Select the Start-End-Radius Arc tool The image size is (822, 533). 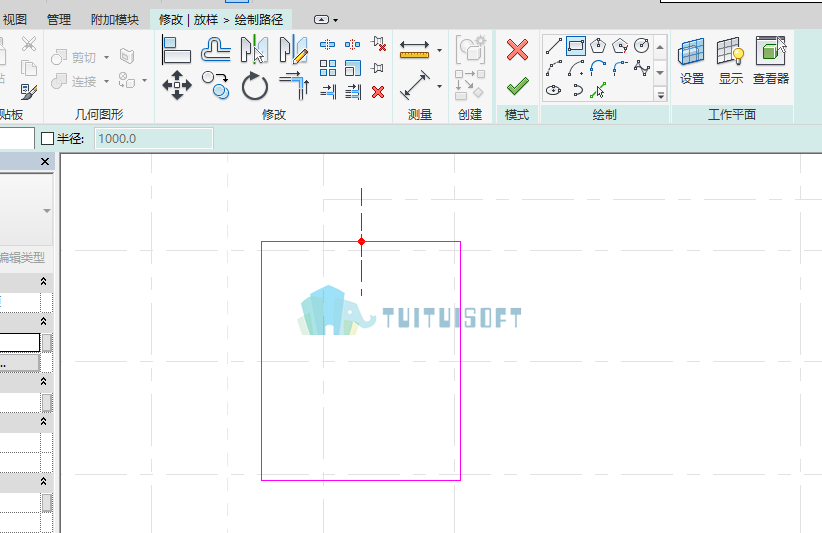point(554,68)
